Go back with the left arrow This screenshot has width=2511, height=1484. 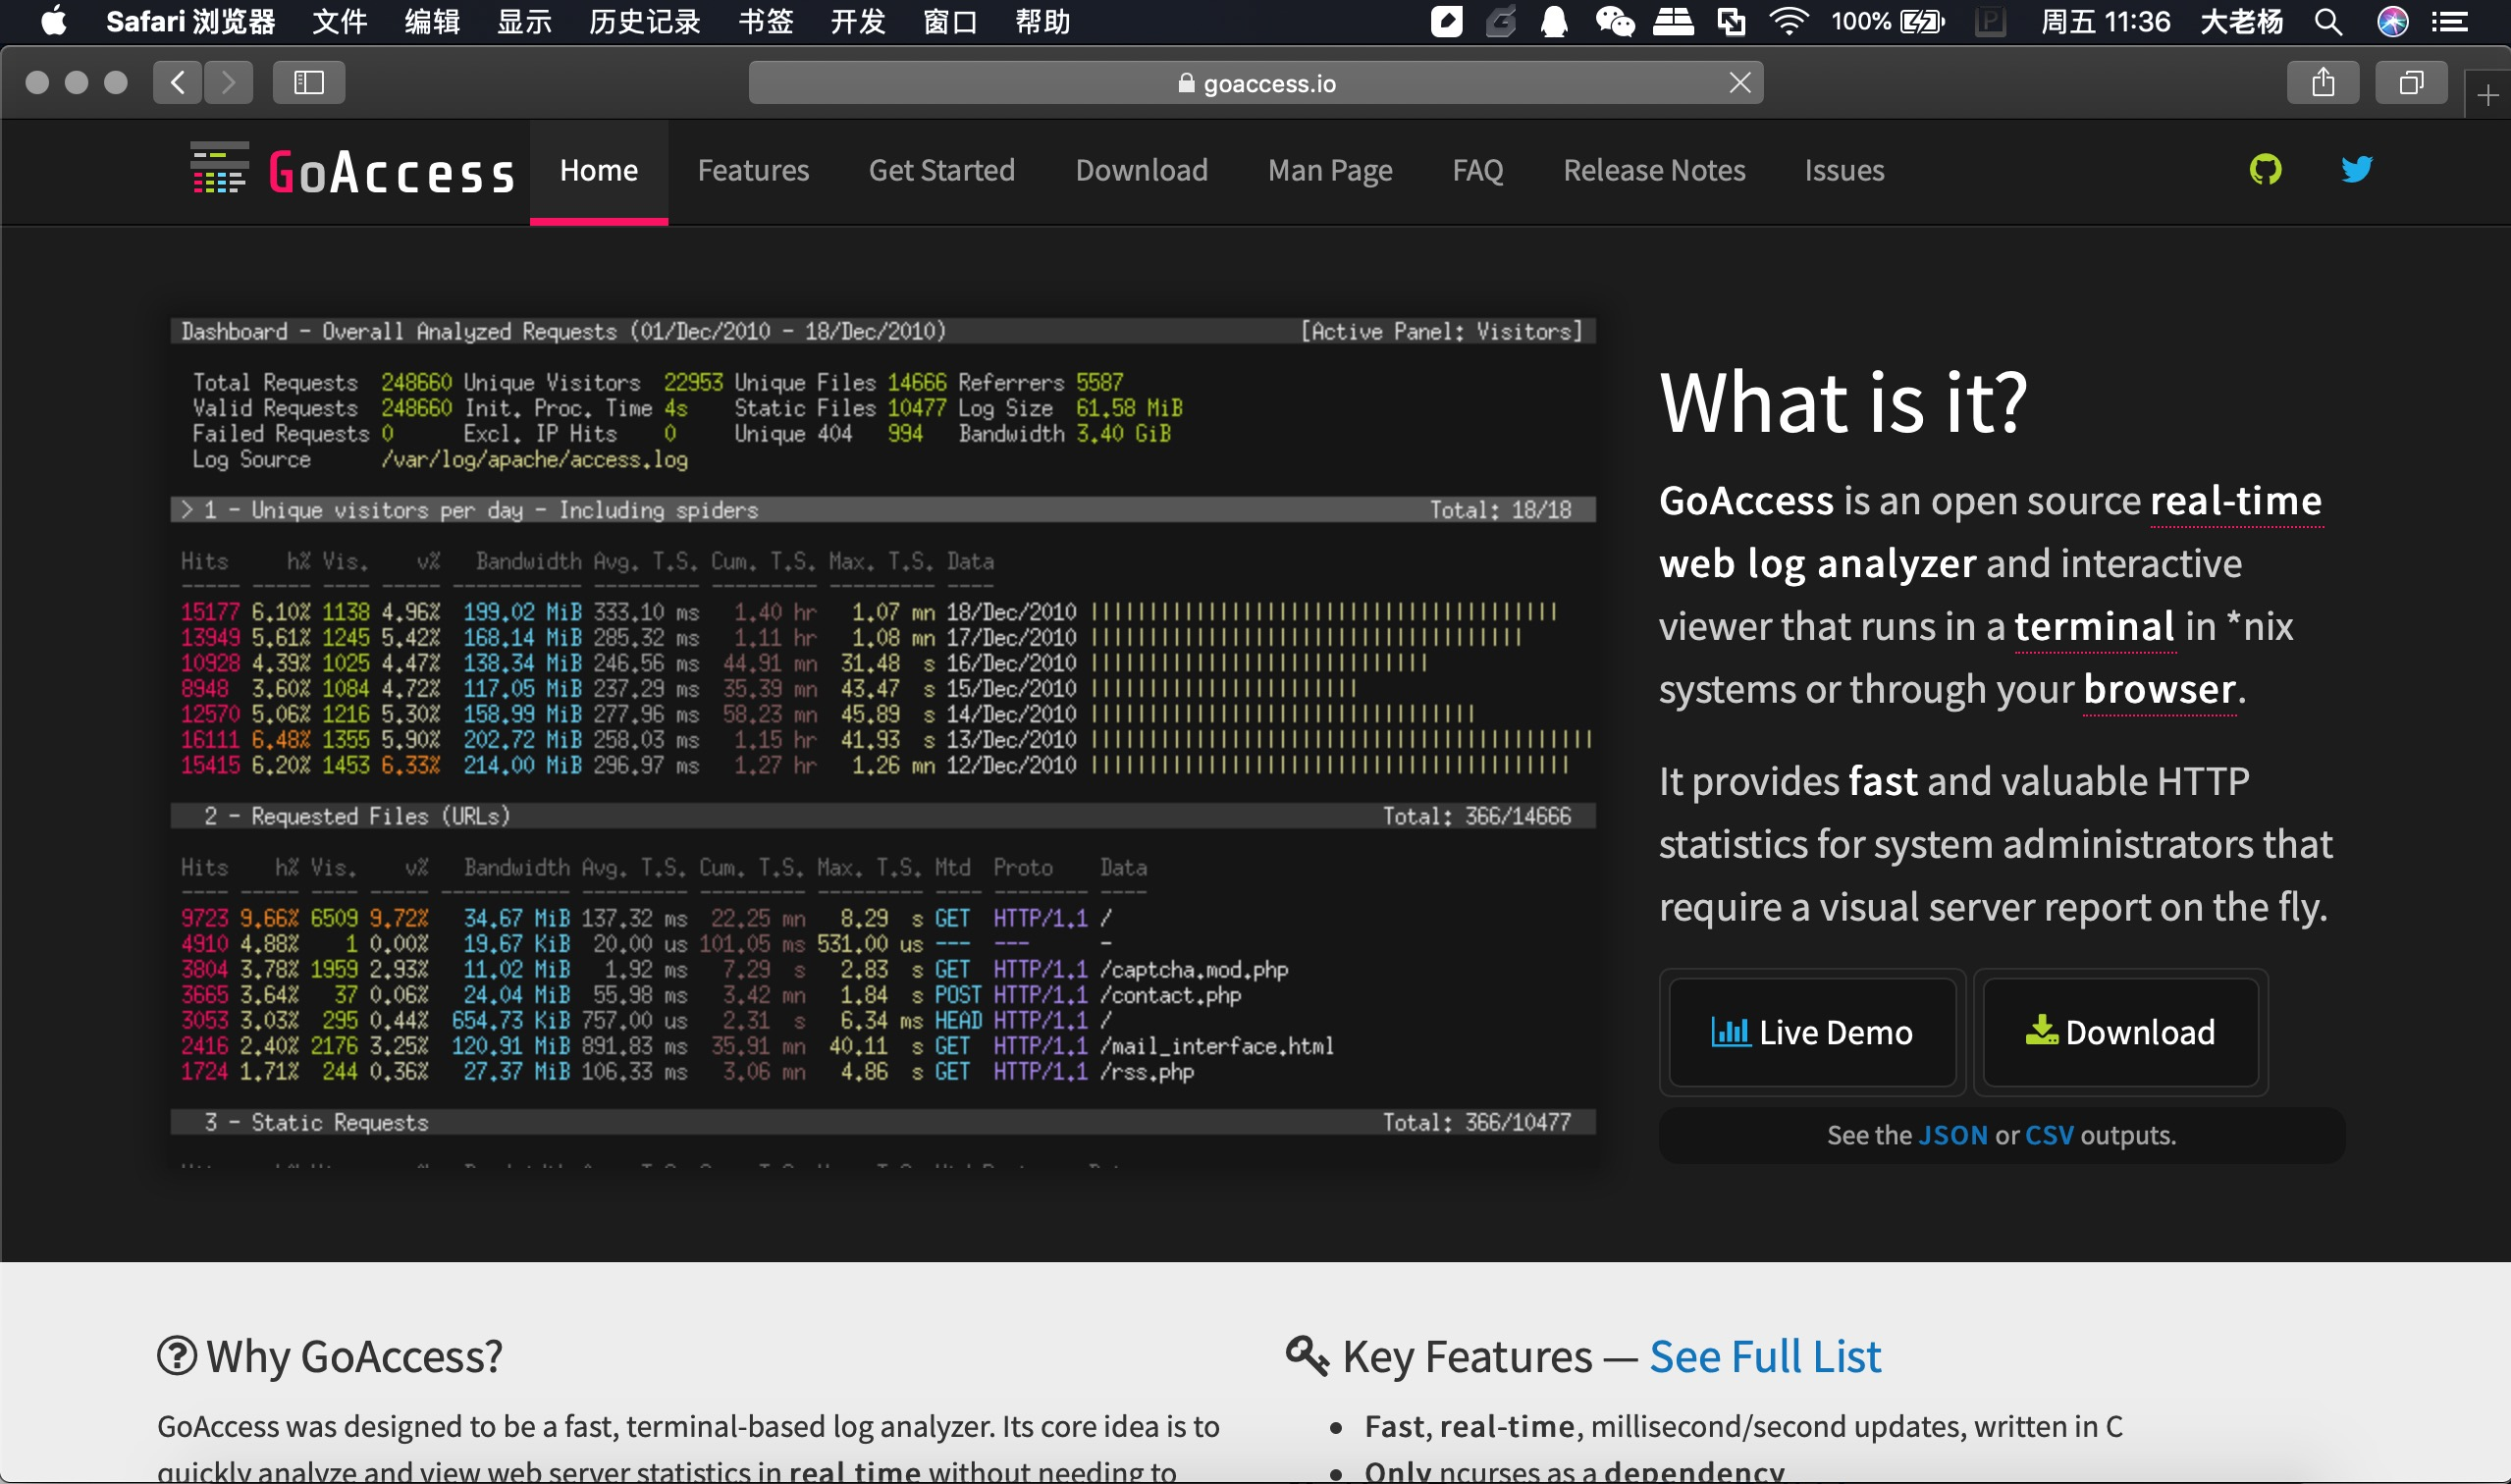click(178, 82)
